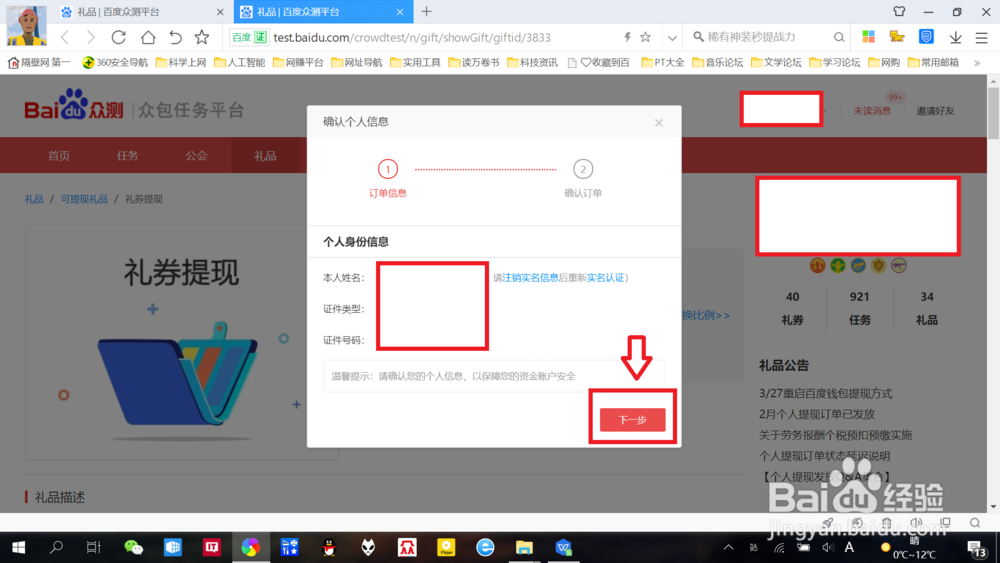Open the Windows Start menu

pos(18,547)
